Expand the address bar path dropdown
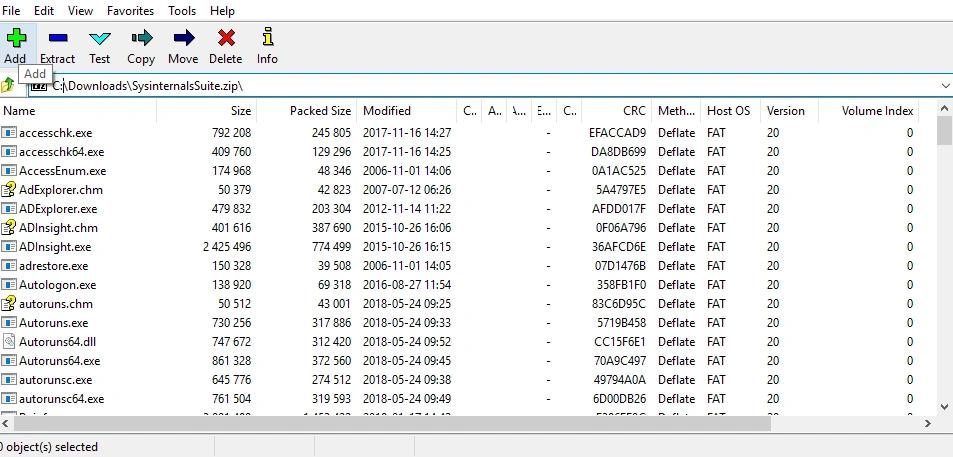 (x=945, y=86)
